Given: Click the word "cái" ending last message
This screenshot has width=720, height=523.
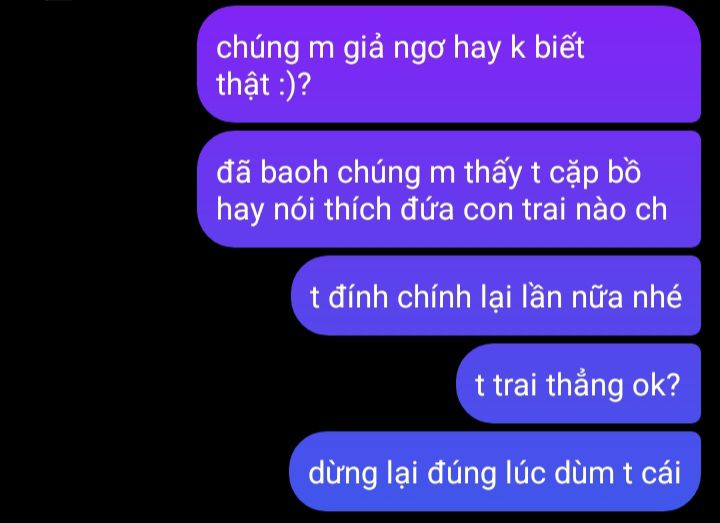Looking at the screenshot, I should click(661, 472).
